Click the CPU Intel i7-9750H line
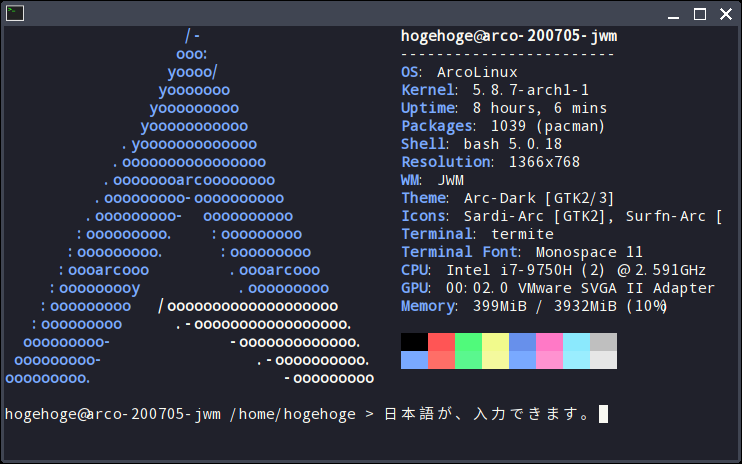Screen dimensions: 742x464 [x=553, y=270]
